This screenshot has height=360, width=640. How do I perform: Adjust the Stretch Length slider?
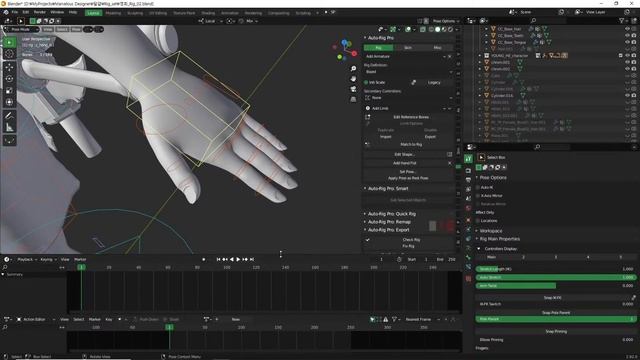point(556,269)
